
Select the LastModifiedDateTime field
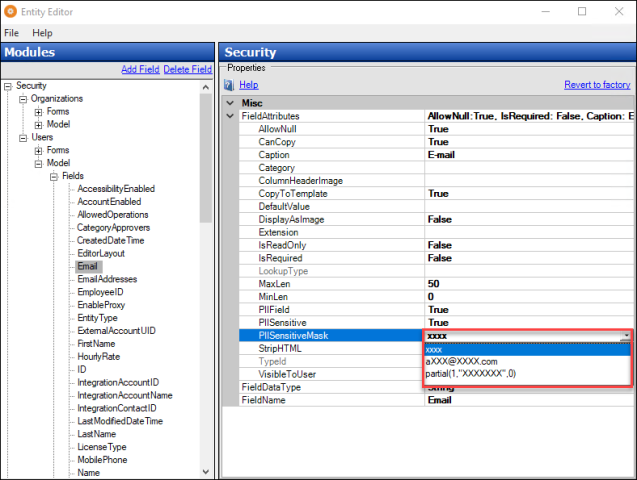coord(120,422)
